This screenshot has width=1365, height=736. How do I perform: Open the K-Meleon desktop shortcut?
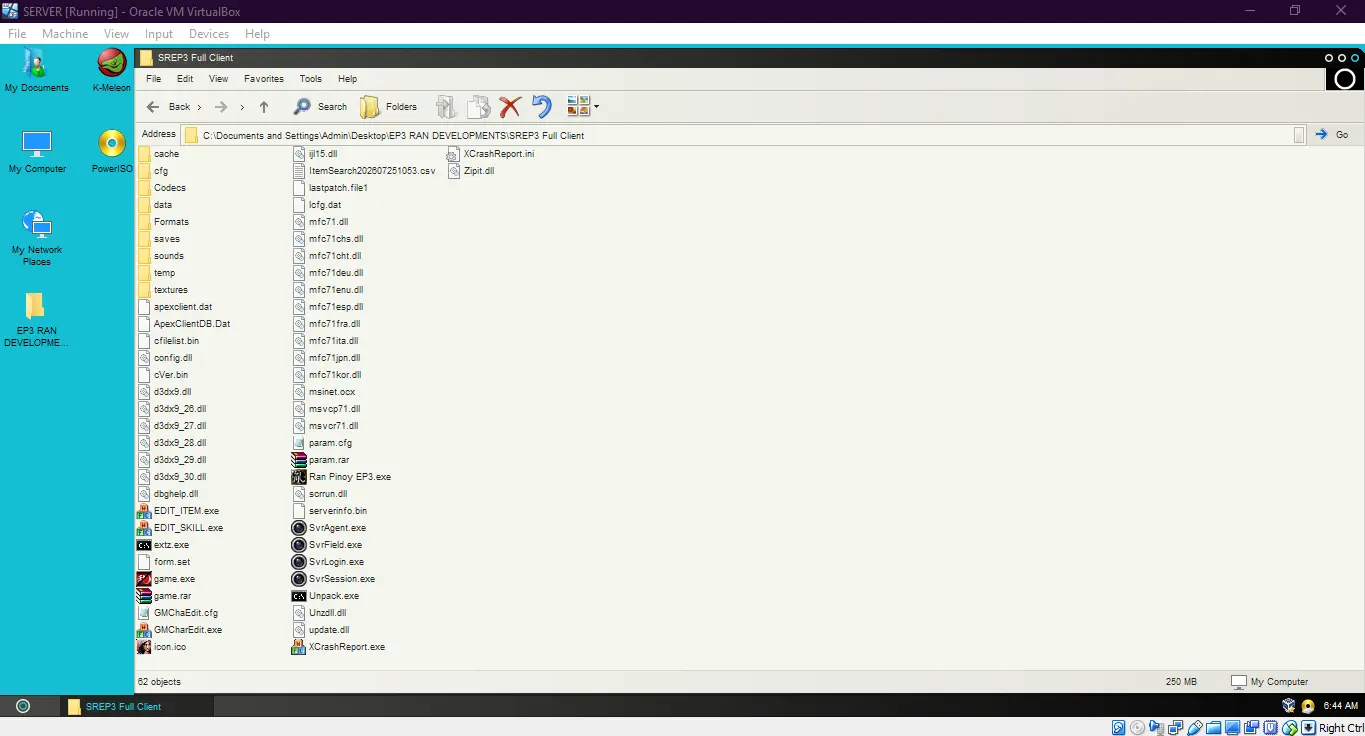tap(111, 70)
